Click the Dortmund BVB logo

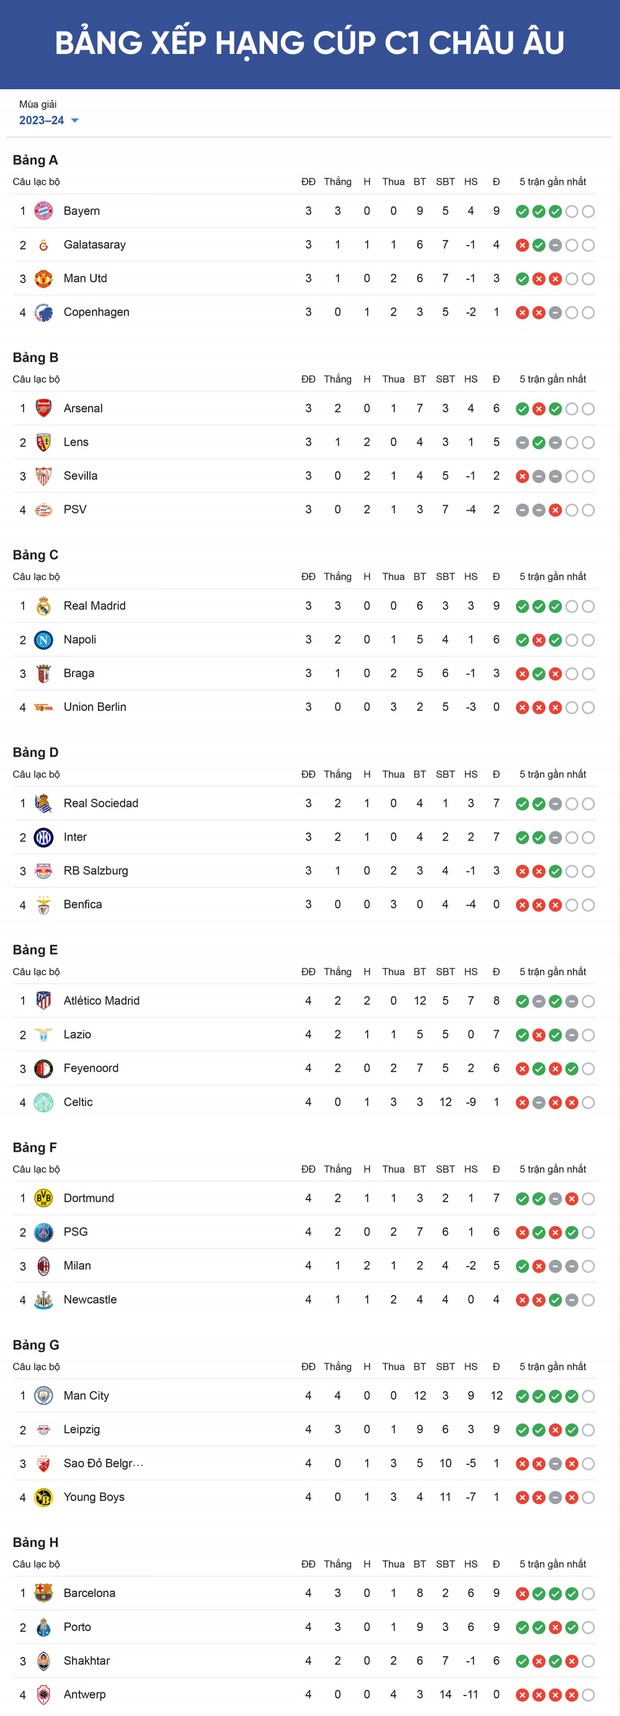point(43,1198)
